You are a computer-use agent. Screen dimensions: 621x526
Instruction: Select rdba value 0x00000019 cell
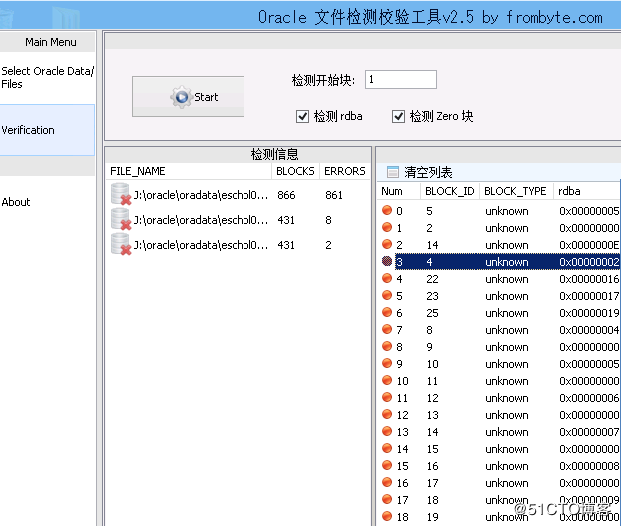(x=589, y=313)
